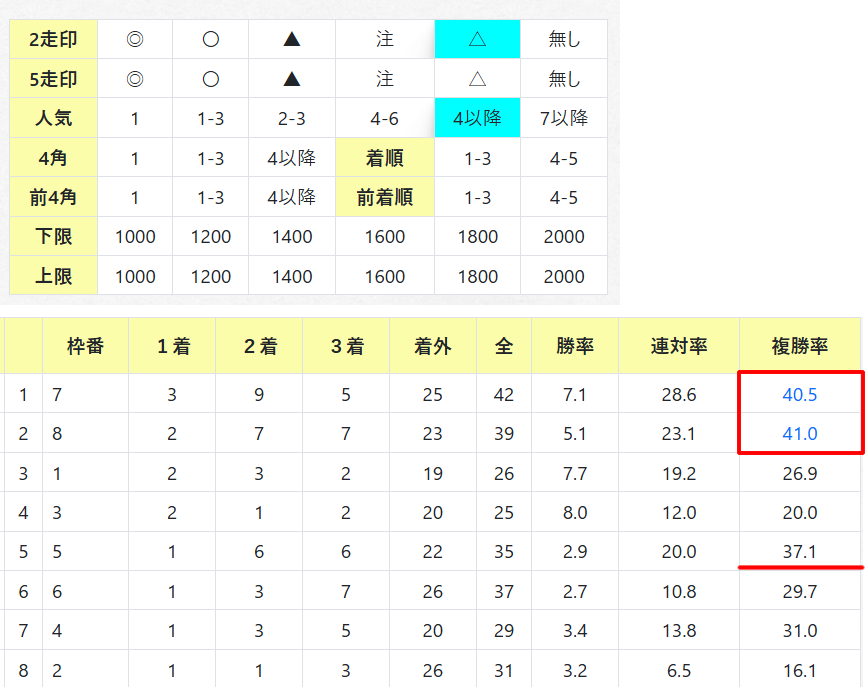Set 下限 distance to 2000
Viewport: 865px width, 687px height.
(x=564, y=237)
